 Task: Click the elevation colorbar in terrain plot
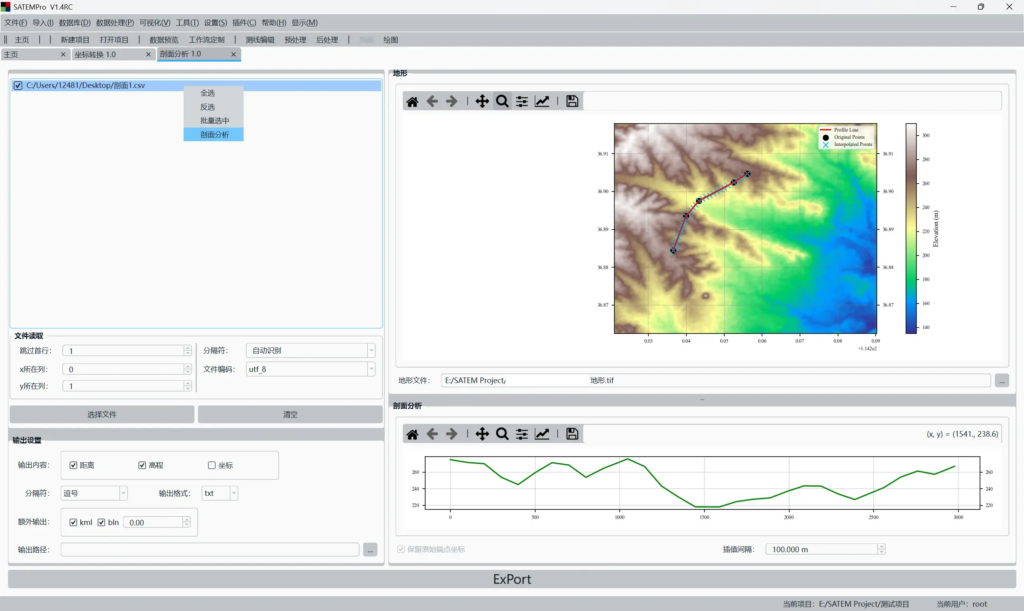click(911, 228)
